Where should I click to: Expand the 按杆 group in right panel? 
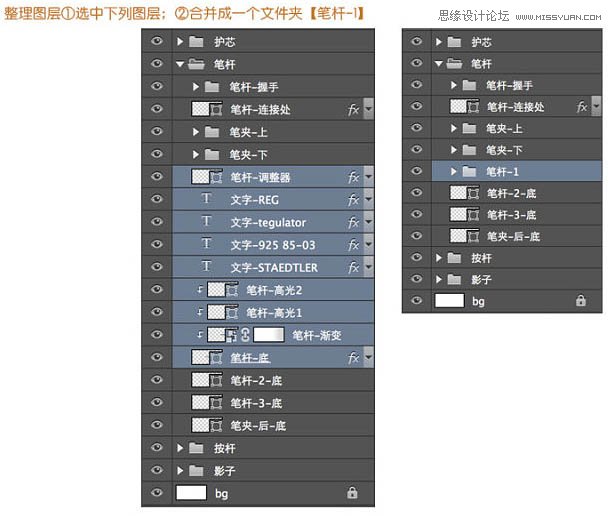point(439,258)
